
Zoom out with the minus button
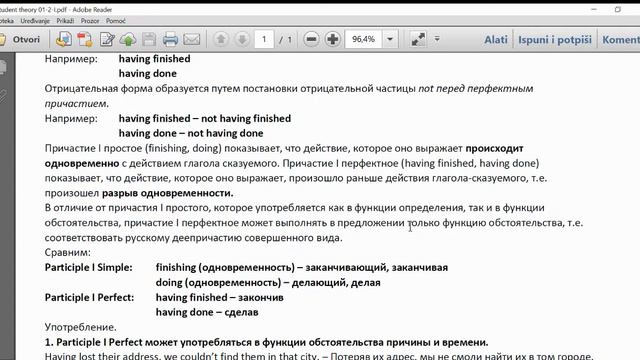click(x=311, y=39)
